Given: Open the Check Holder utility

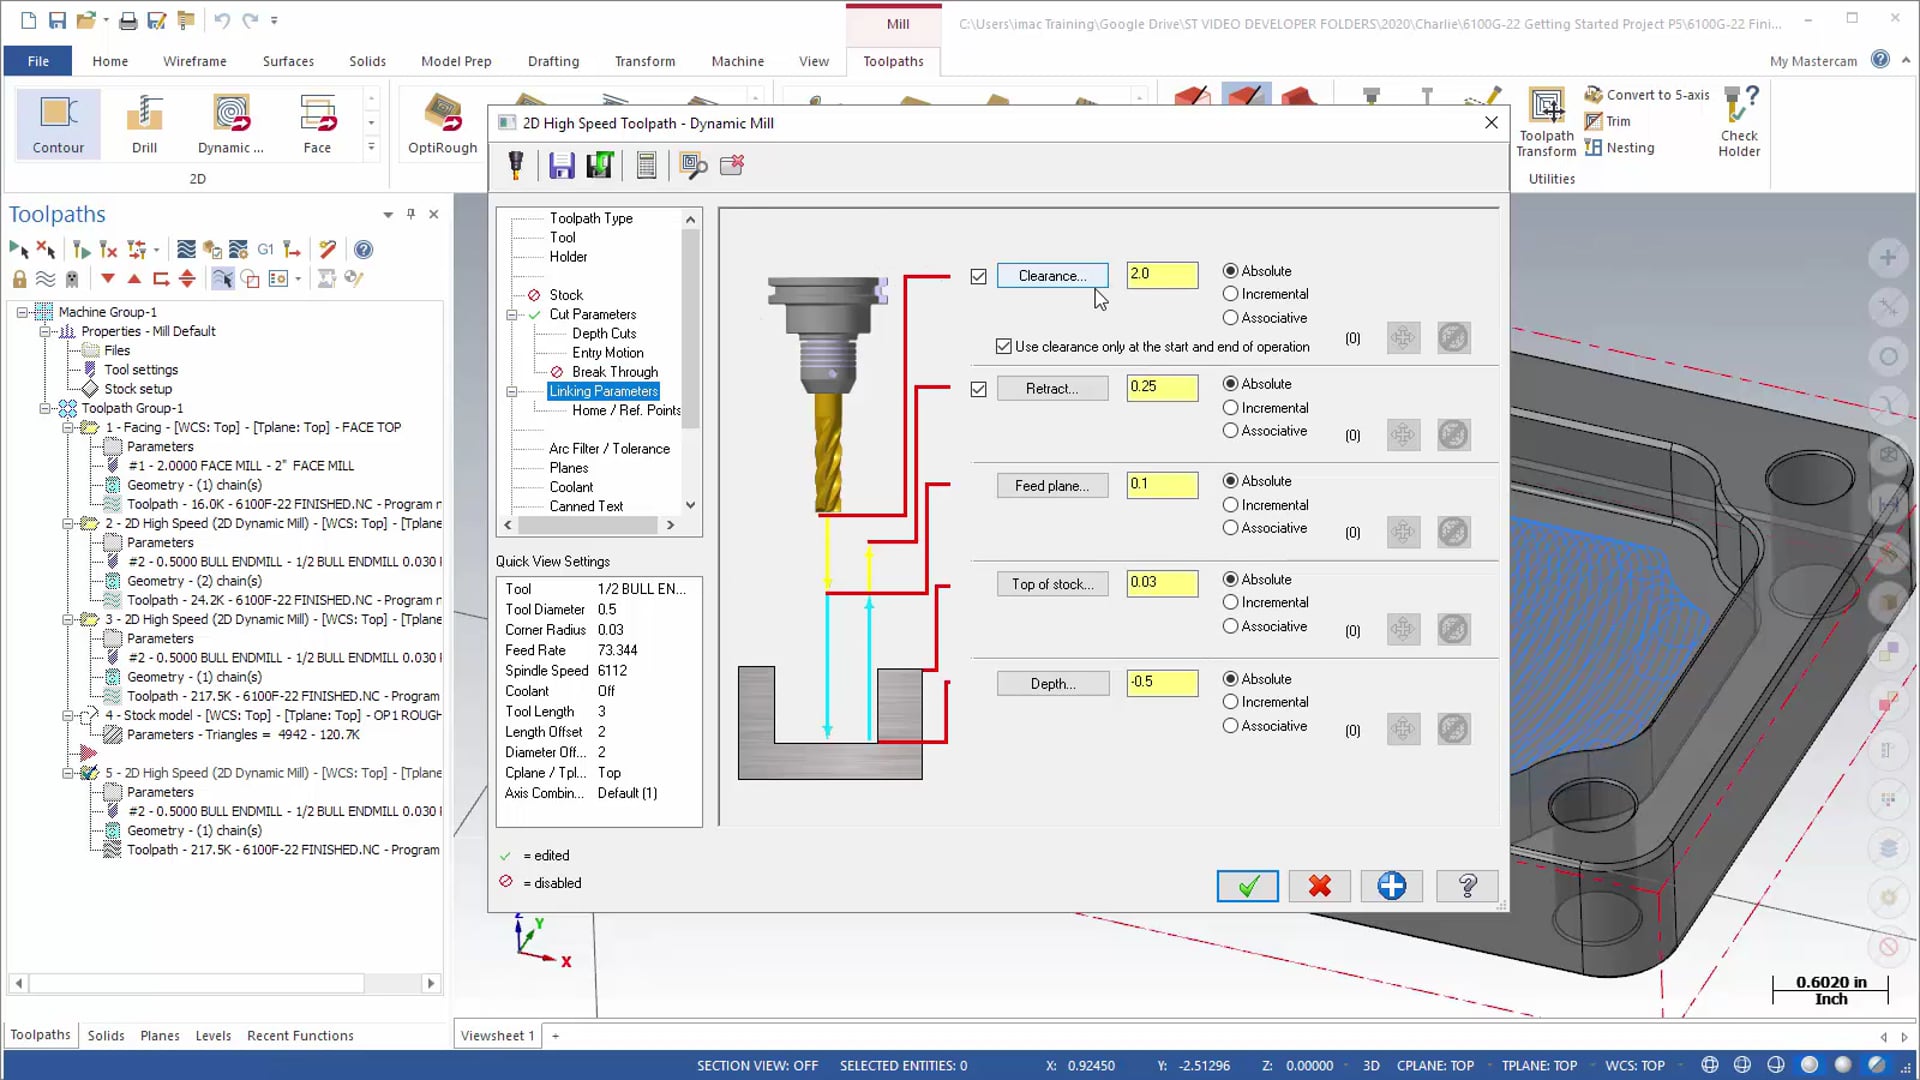Looking at the screenshot, I should 1739,122.
